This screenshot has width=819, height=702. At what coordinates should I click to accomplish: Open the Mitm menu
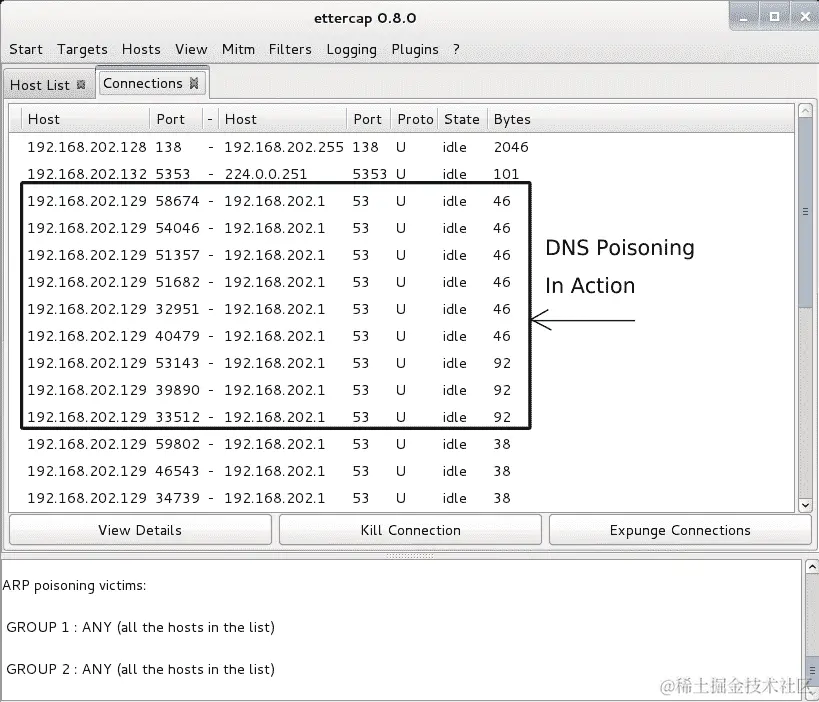point(238,49)
